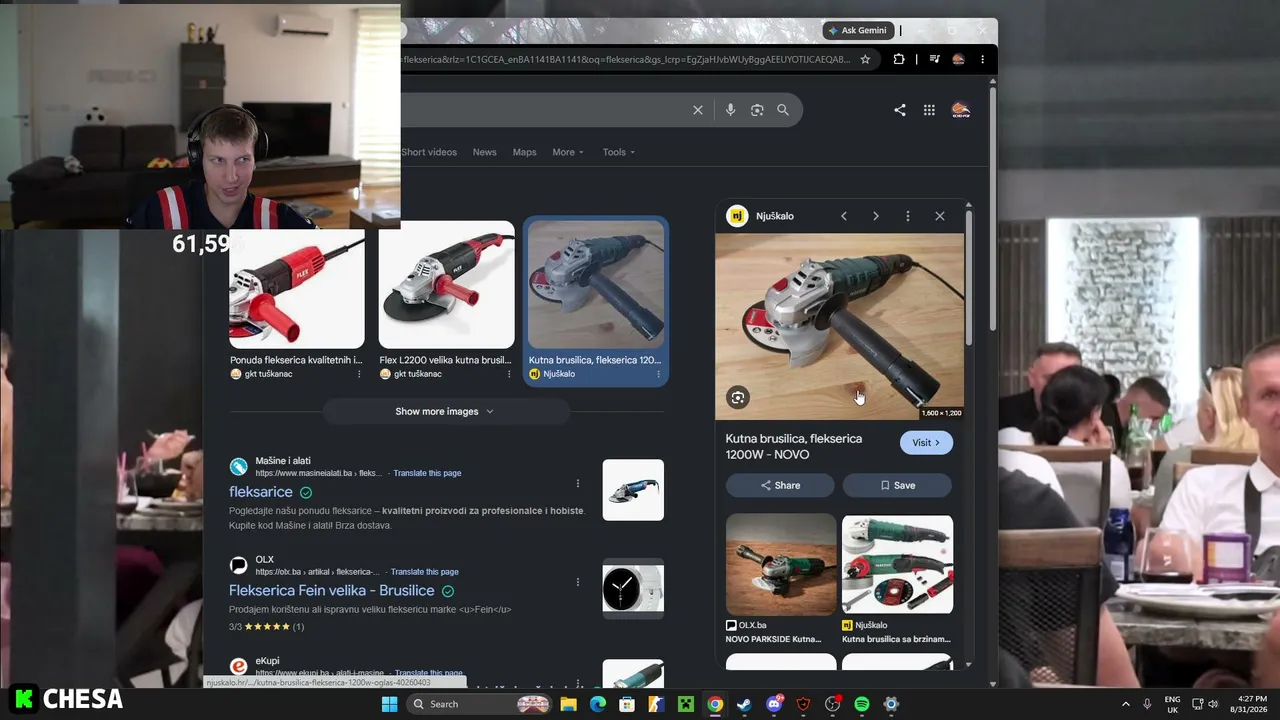Open the Flex L2200 grinder image thumbnail
The height and width of the screenshot is (720, 1280).
pyautogui.click(x=447, y=285)
